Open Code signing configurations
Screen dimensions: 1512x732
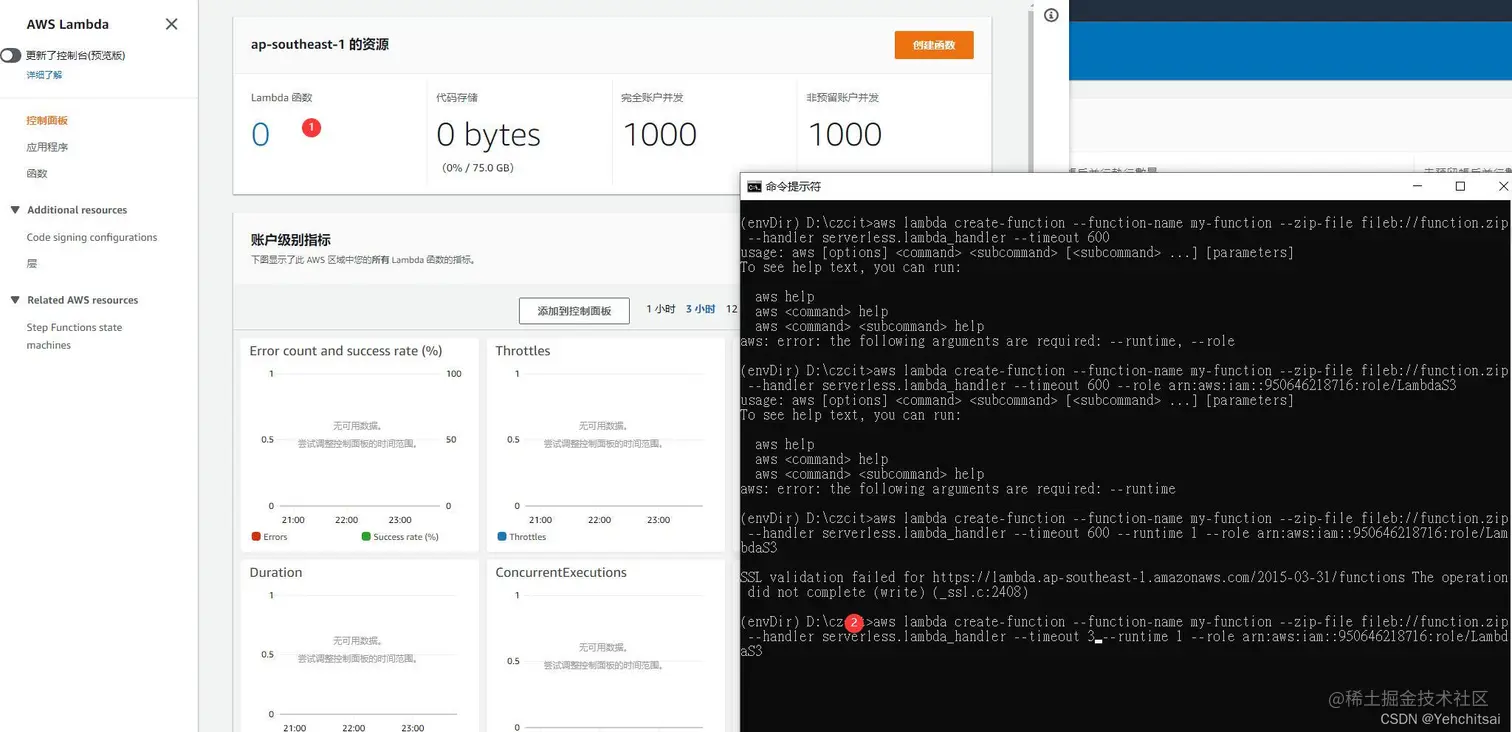pos(92,238)
